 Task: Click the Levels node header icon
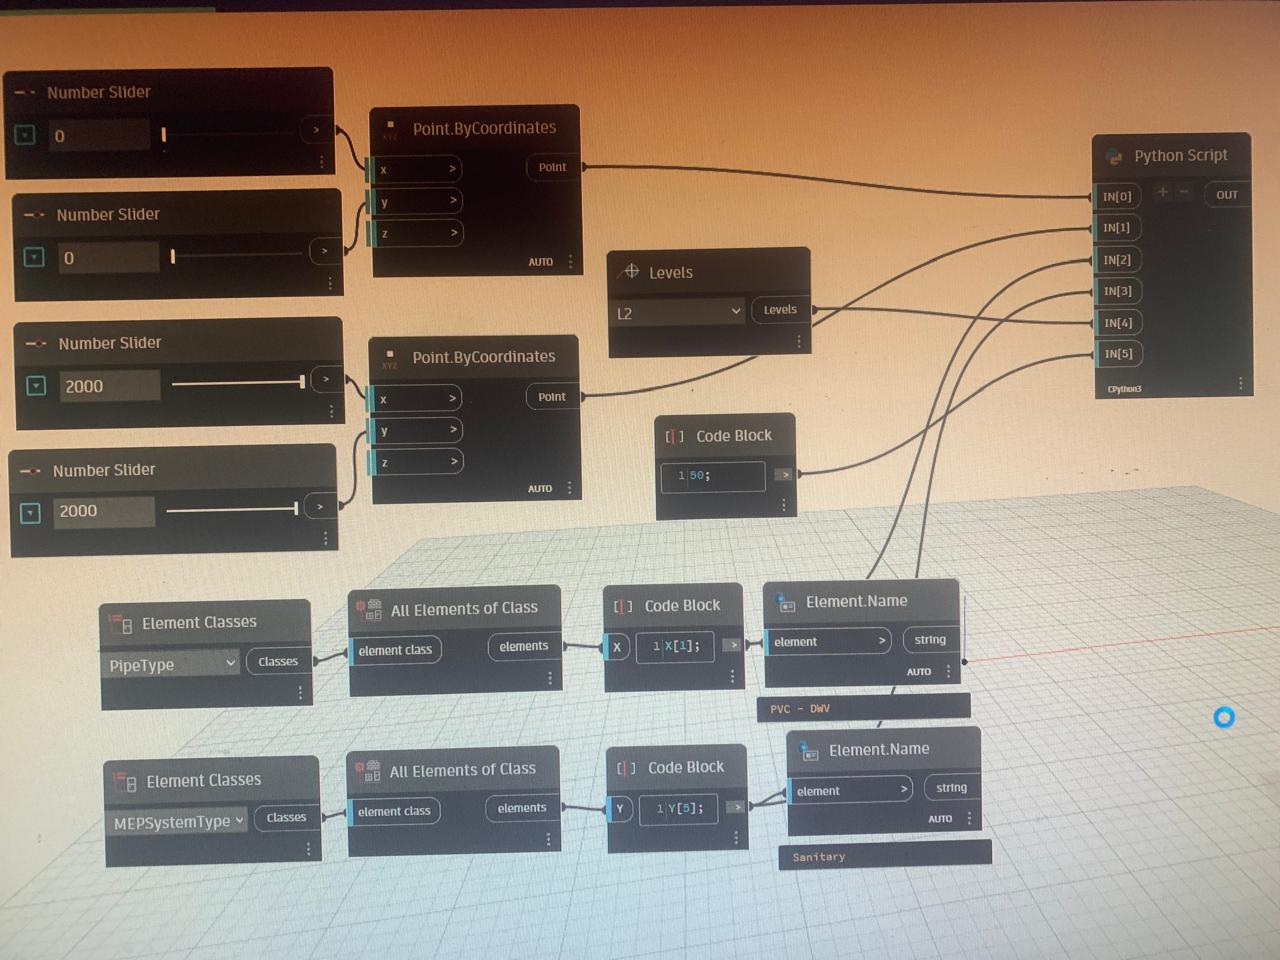[x=631, y=270]
